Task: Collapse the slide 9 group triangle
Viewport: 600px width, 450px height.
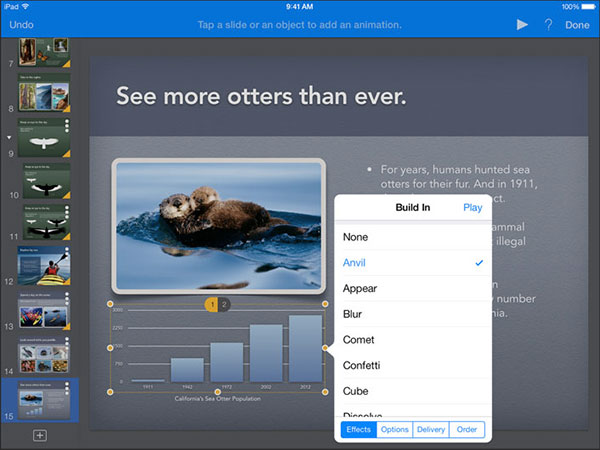Action: coord(9,137)
